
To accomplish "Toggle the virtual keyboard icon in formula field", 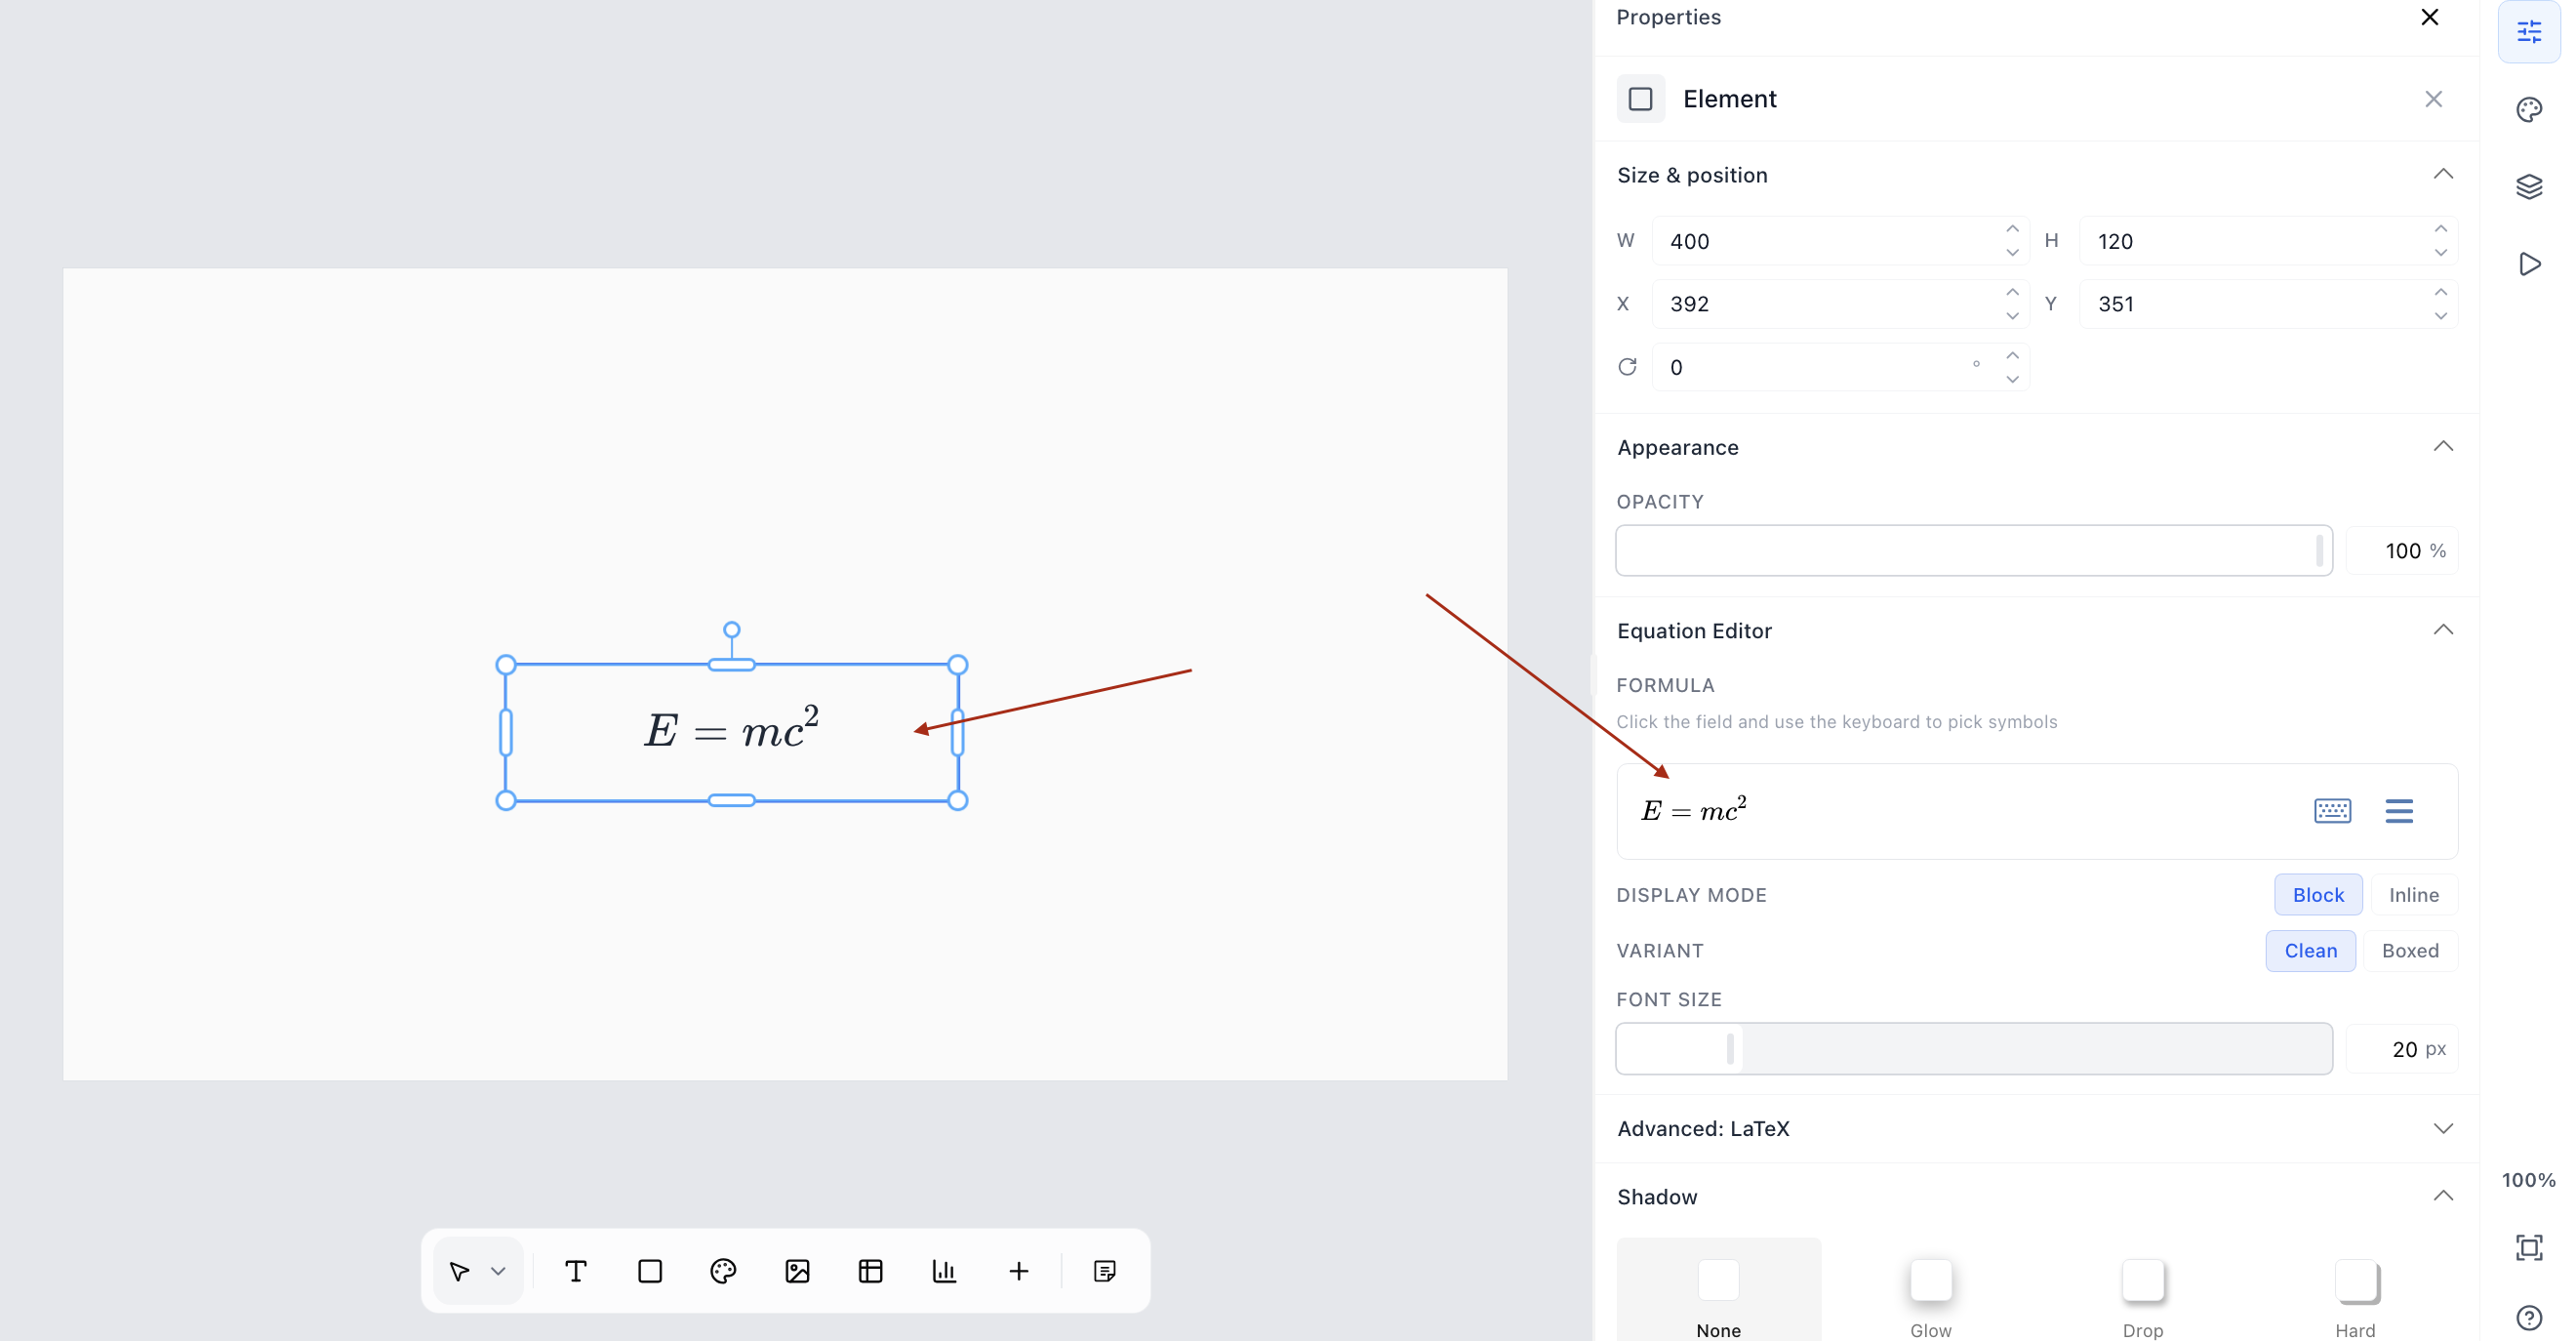I will 2332,811.
